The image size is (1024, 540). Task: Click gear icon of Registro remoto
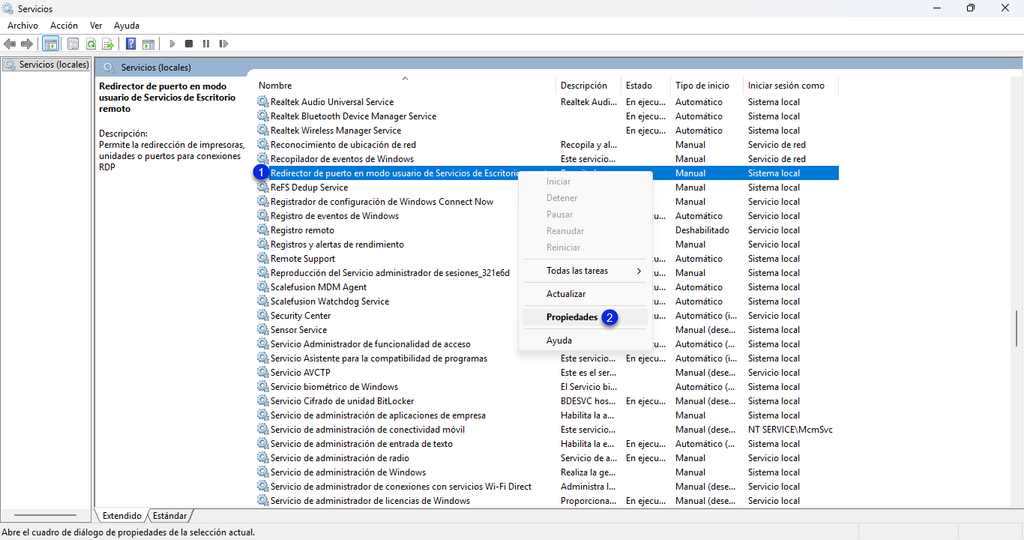click(263, 230)
